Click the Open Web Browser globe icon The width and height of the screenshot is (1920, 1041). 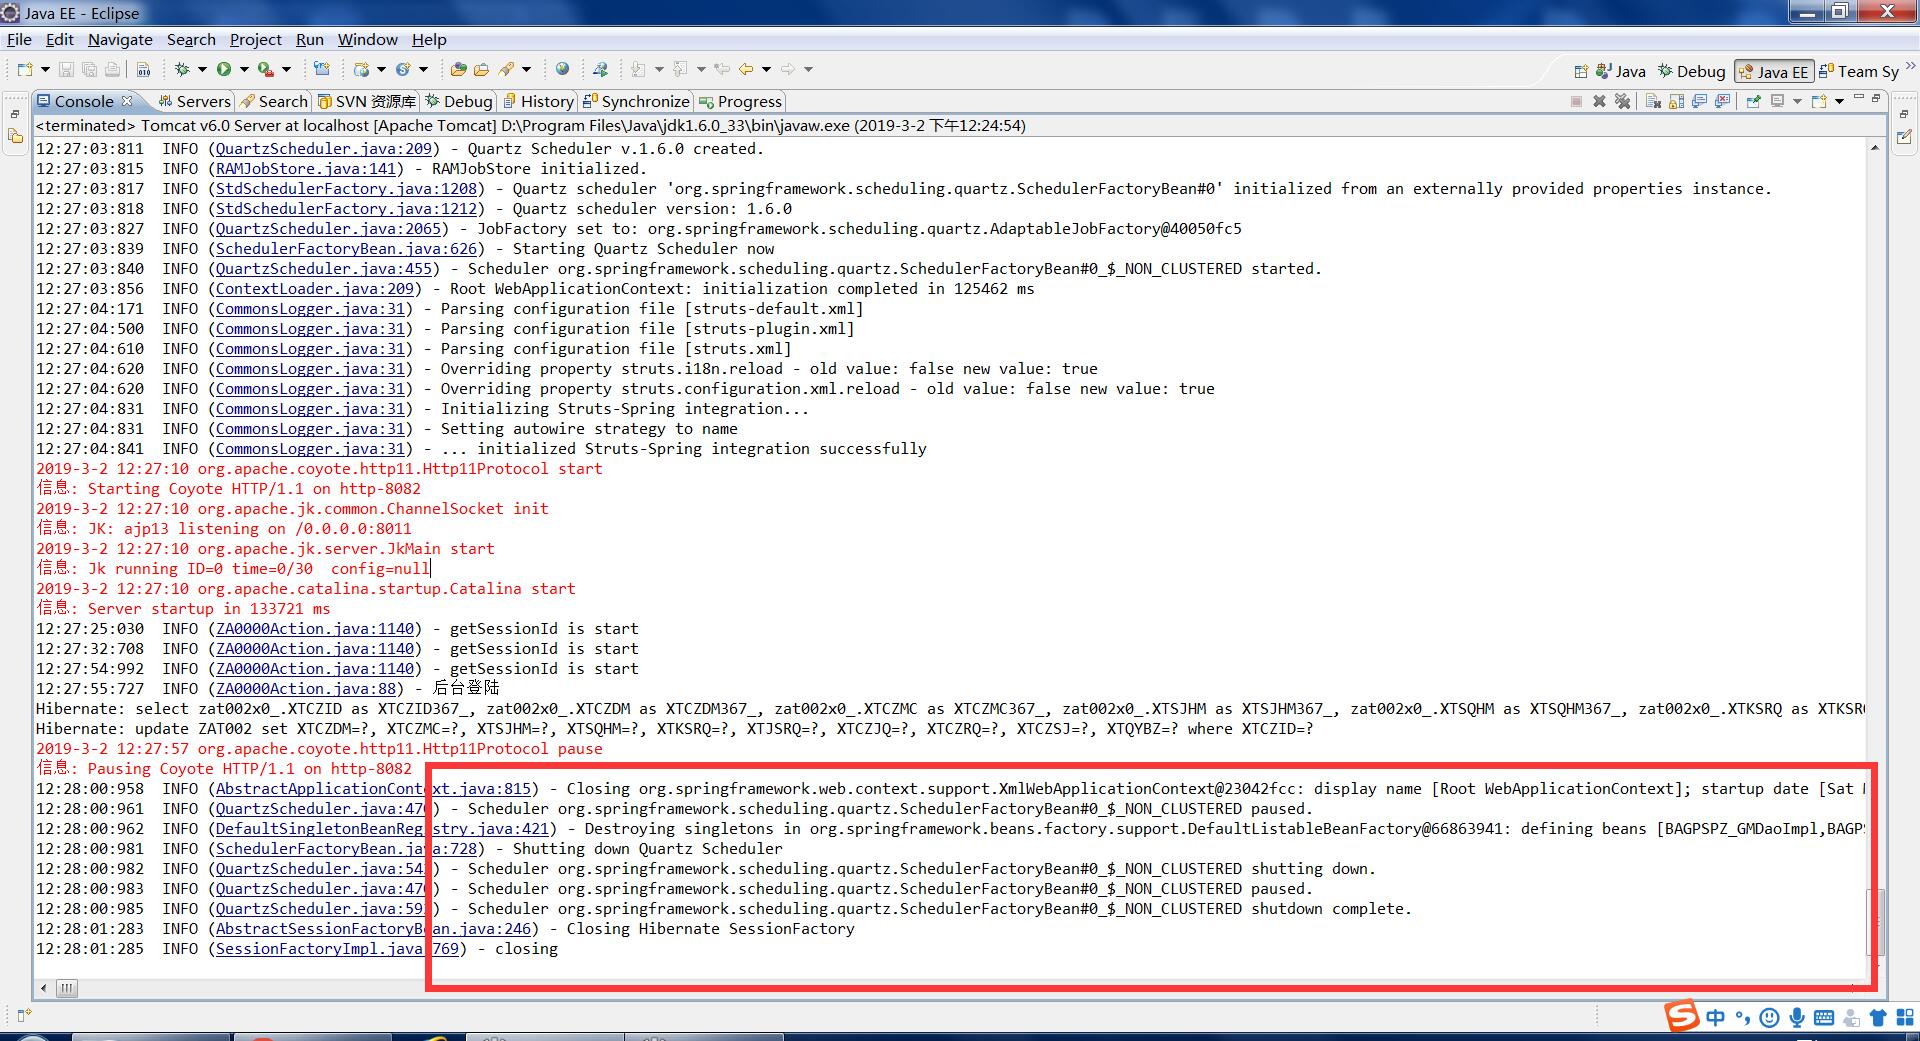562,68
